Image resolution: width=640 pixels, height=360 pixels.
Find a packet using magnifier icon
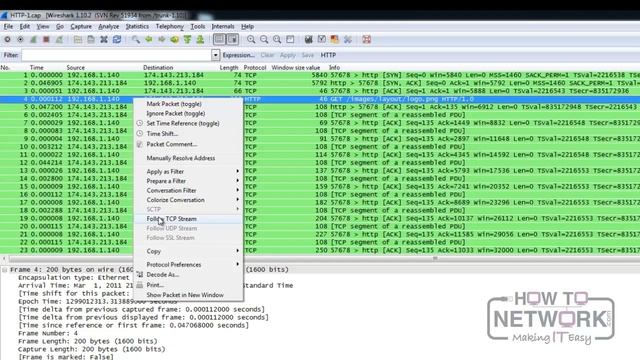click(x=136, y=40)
